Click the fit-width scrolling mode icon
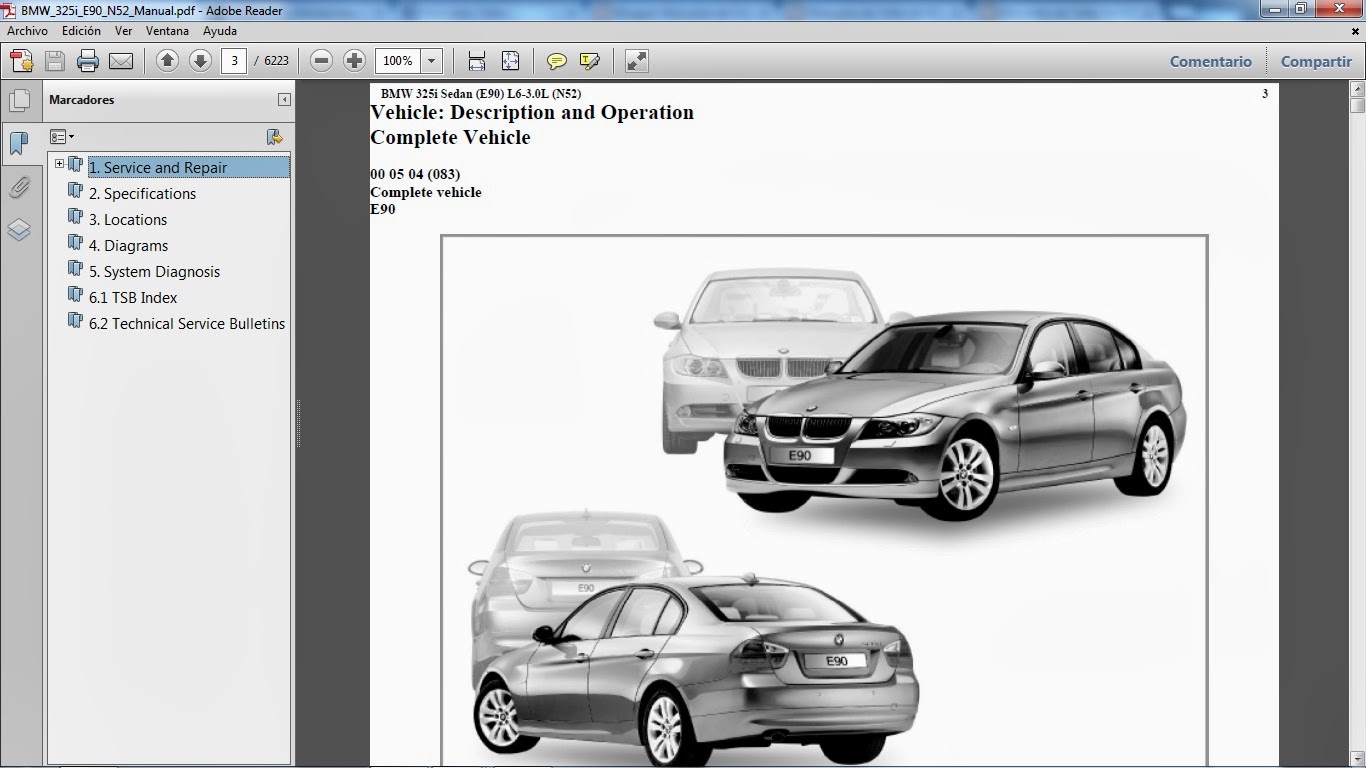The width and height of the screenshot is (1366, 768). 477,61
